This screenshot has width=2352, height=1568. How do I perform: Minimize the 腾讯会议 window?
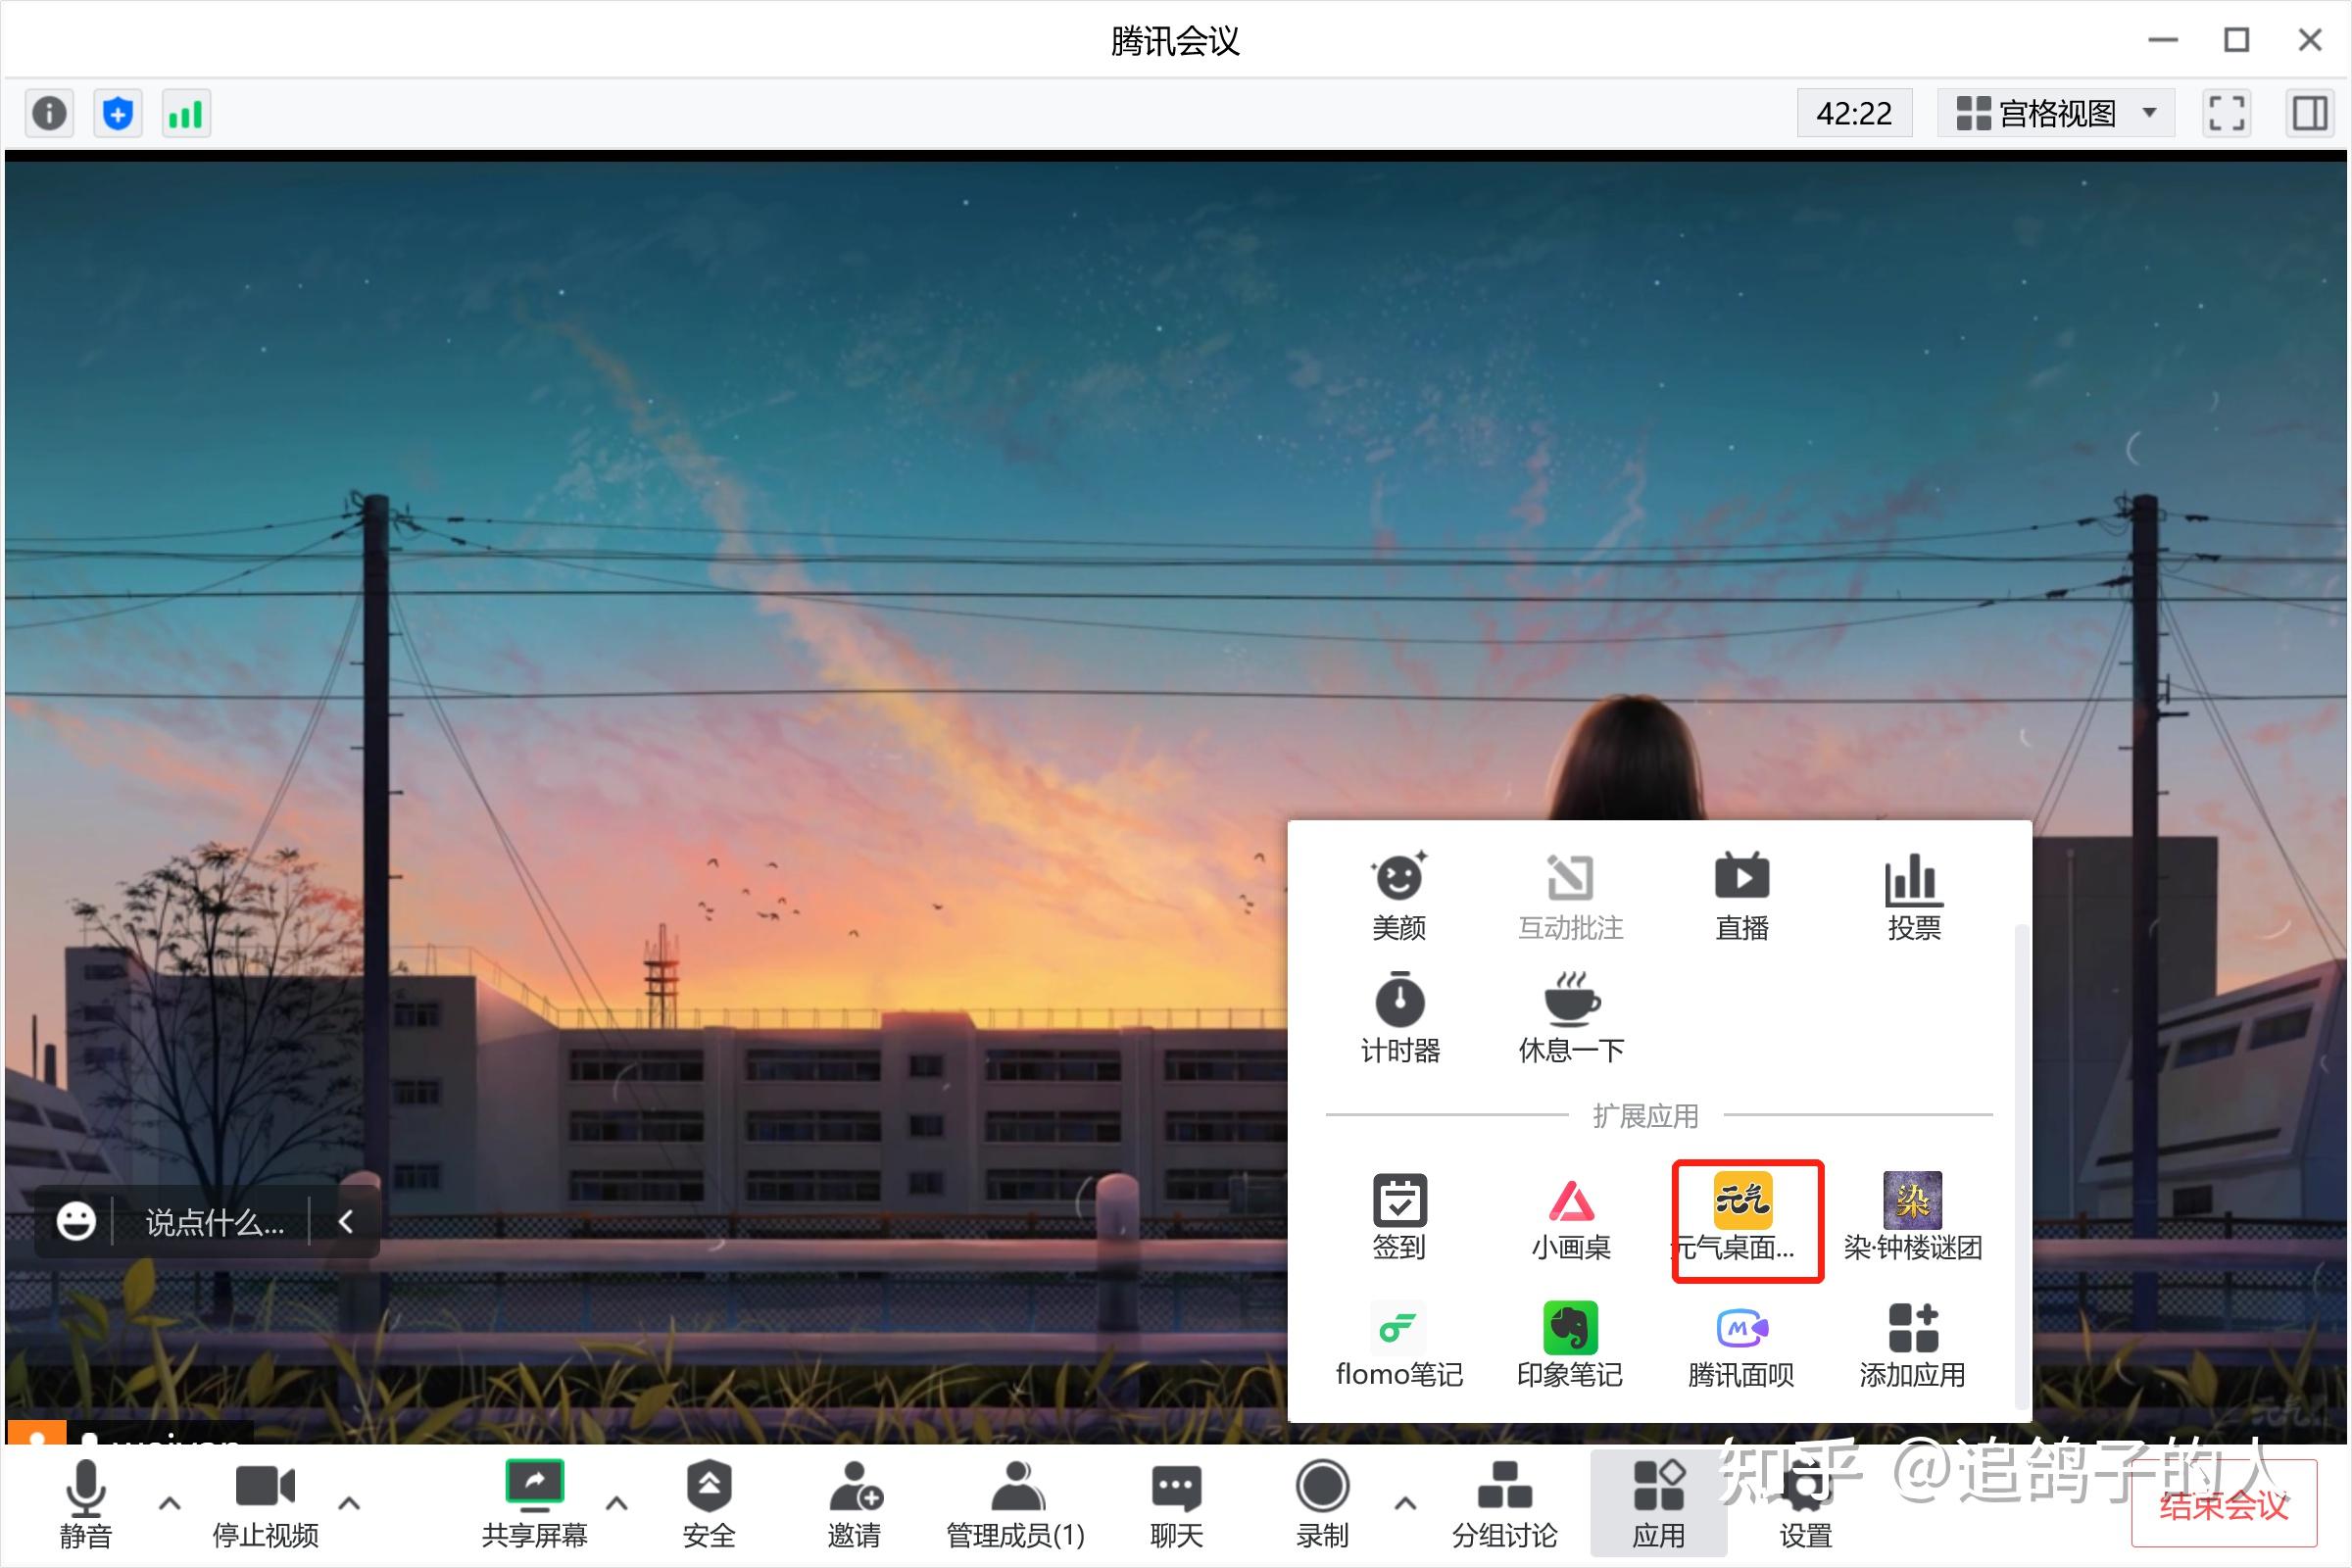(x=2163, y=40)
